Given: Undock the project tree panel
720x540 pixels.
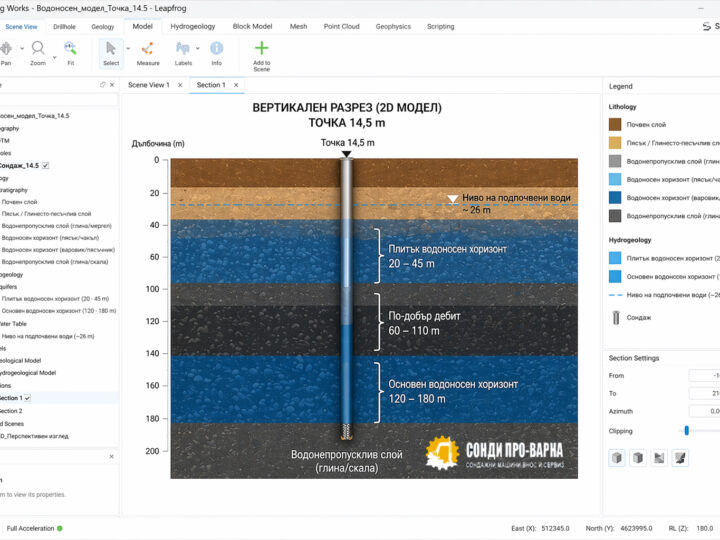Looking at the screenshot, I should coord(102,85).
